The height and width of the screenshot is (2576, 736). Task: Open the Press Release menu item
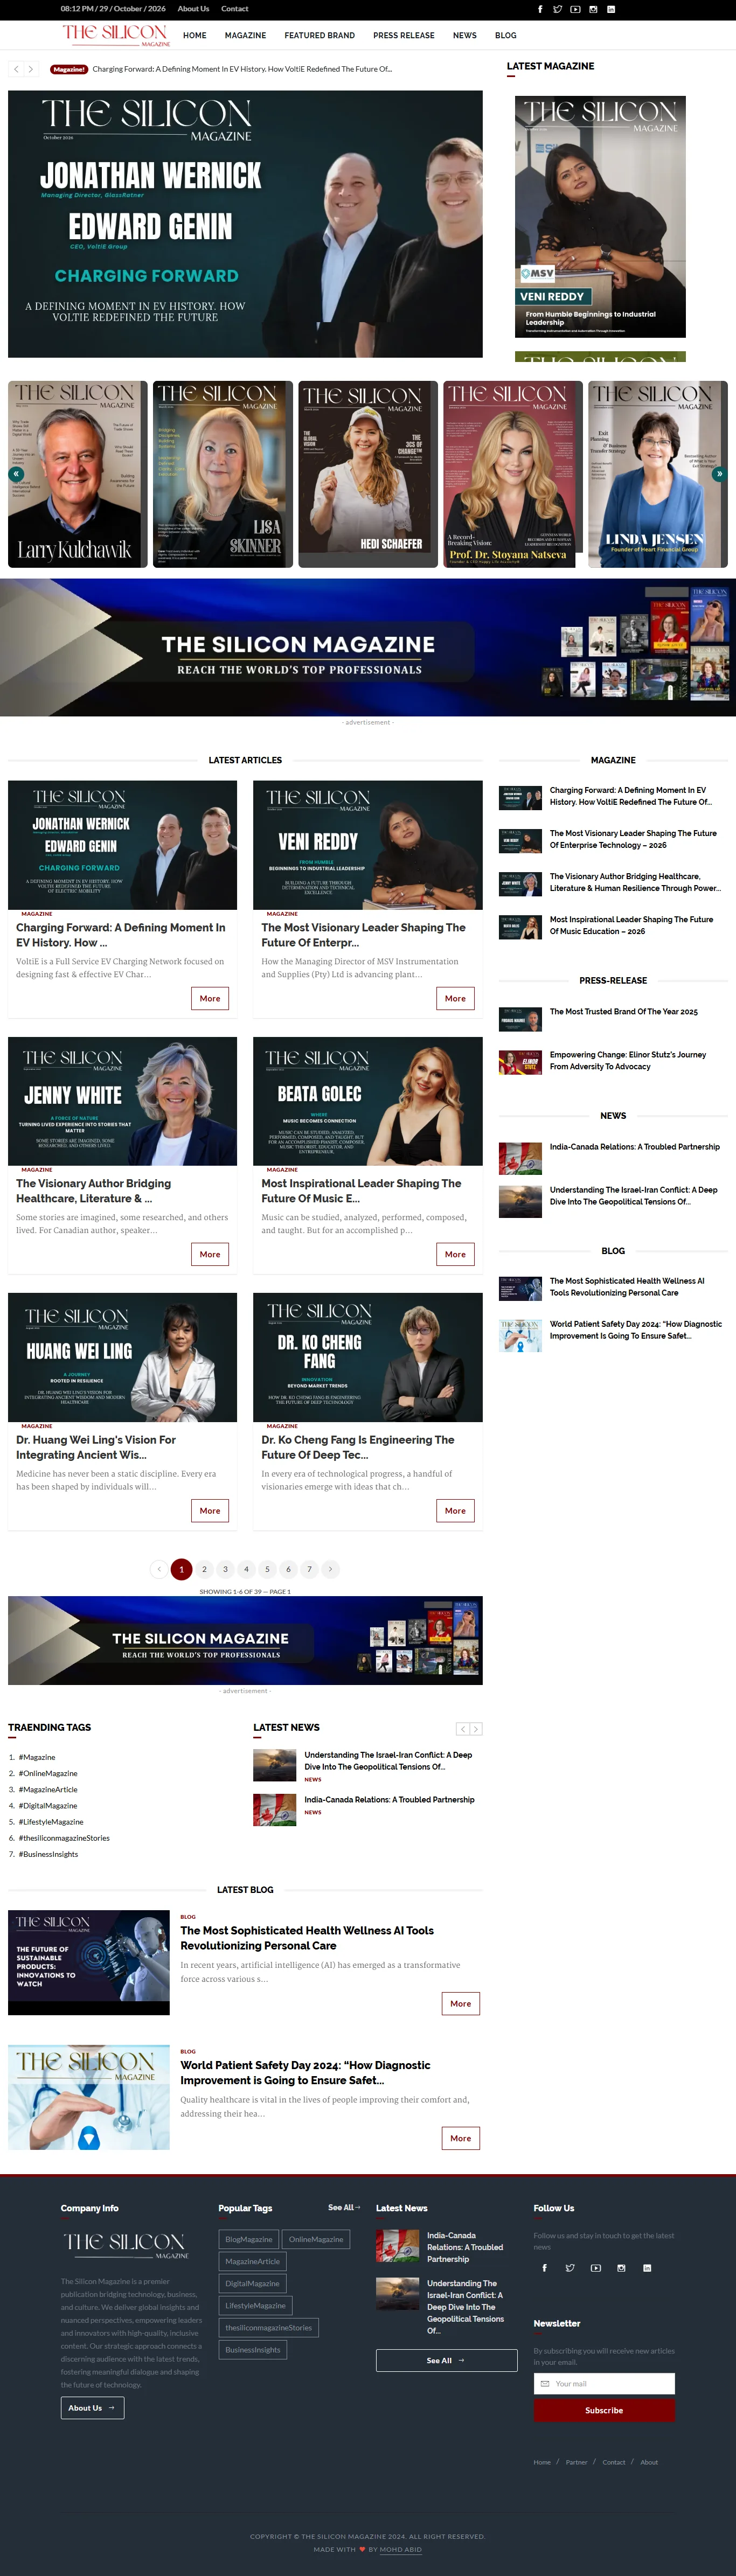(404, 35)
